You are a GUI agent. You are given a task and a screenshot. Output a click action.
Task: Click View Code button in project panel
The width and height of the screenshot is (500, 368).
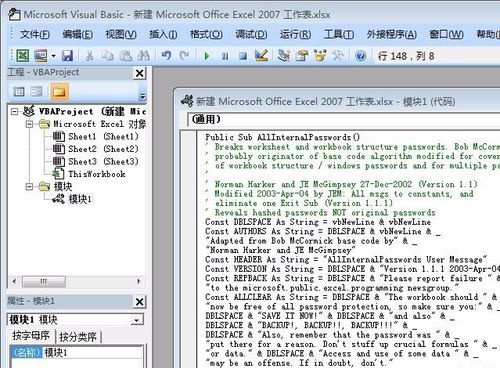click(x=19, y=91)
